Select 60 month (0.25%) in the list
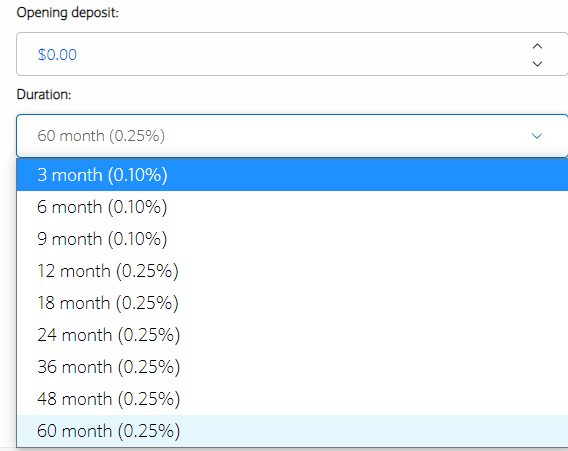 click(292, 431)
